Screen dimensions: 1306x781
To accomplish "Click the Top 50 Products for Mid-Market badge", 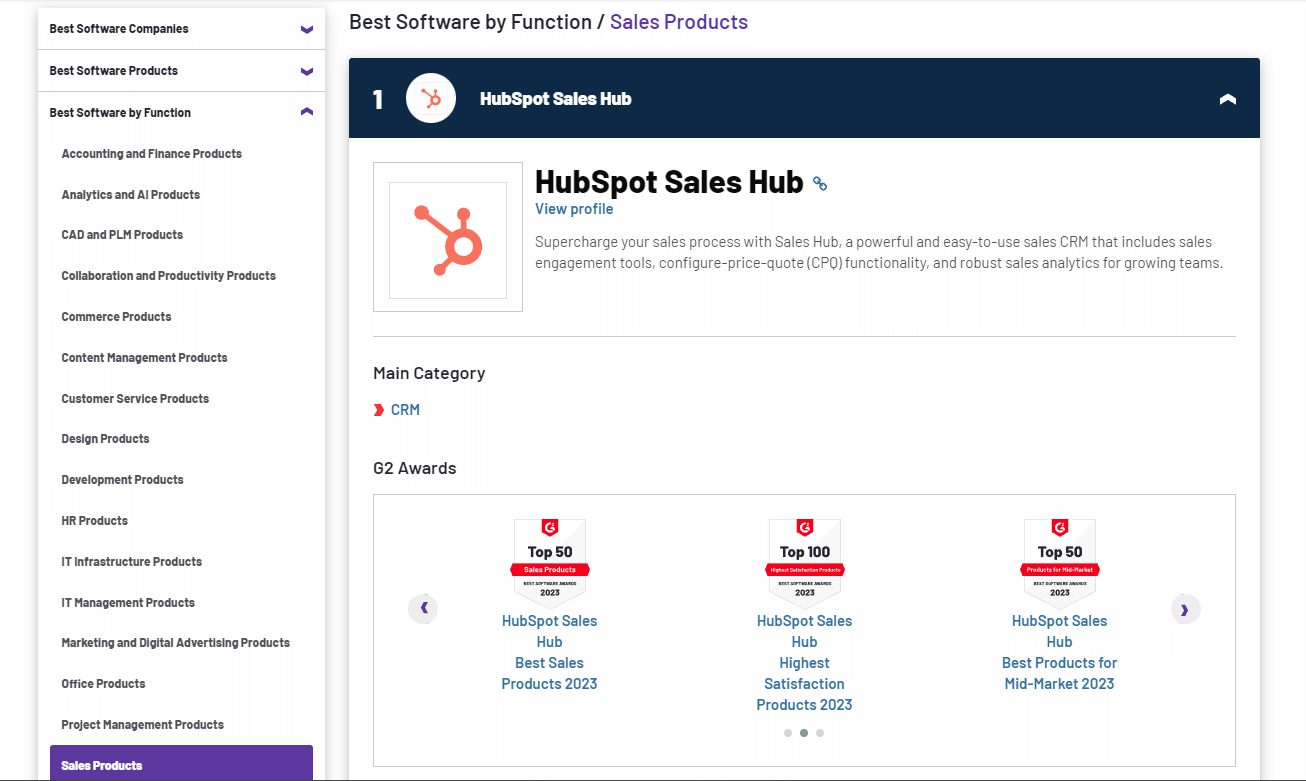I will coord(1060,564).
